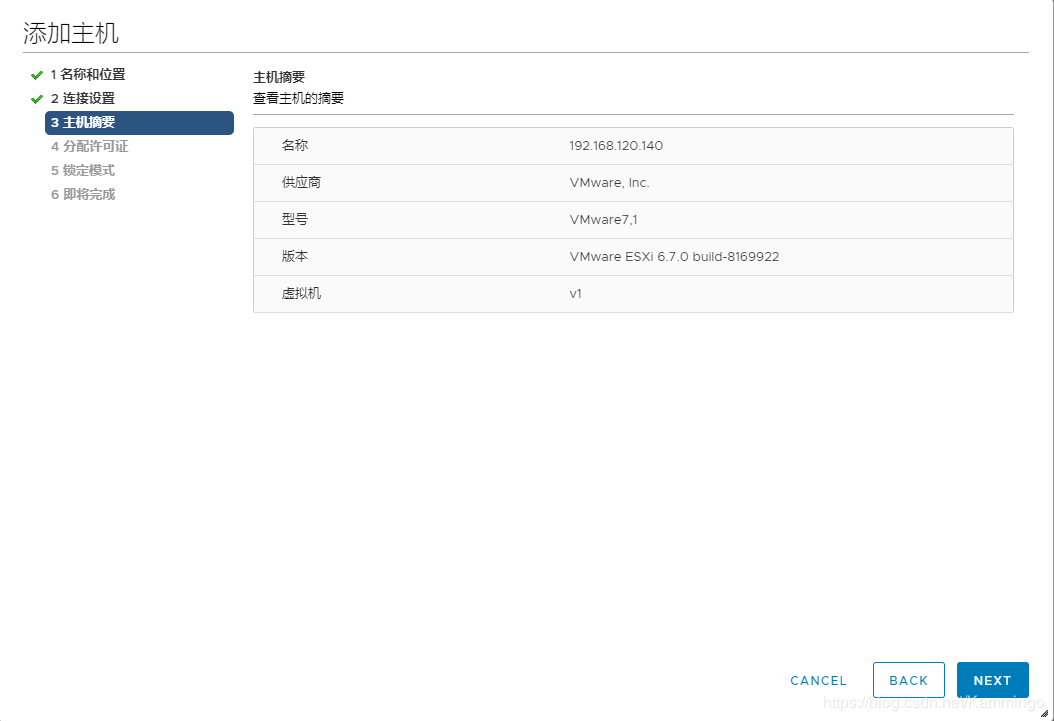Select the 供应商 row showing VMware, Inc.
Image resolution: width=1054 pixels, height=721 pixels.
tap(633, 182)
